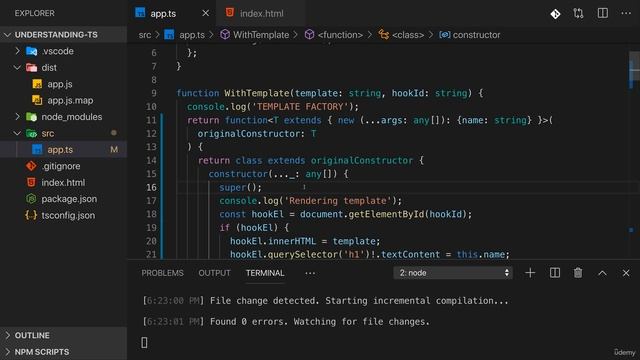Click the src folder icon
Viewport: 640px width, 360px height.
pyautogui.click(x=31, y=133)
